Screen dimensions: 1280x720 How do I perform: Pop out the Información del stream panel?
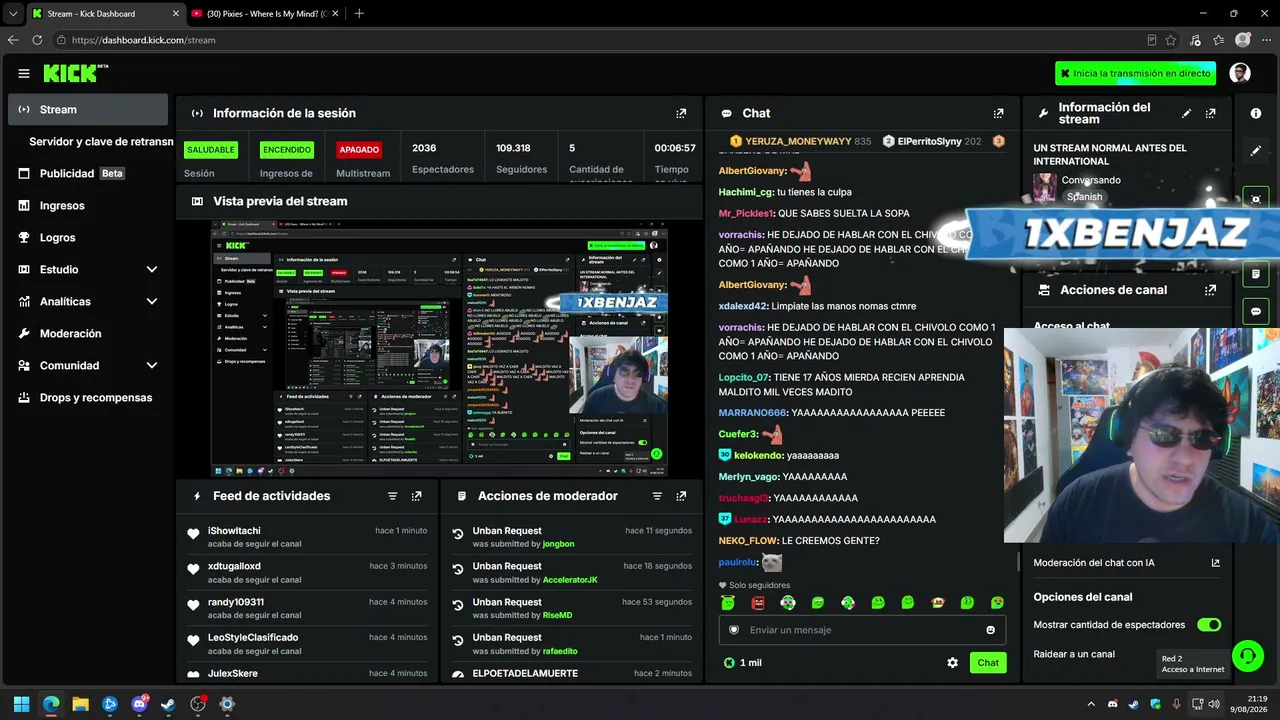1211,113
